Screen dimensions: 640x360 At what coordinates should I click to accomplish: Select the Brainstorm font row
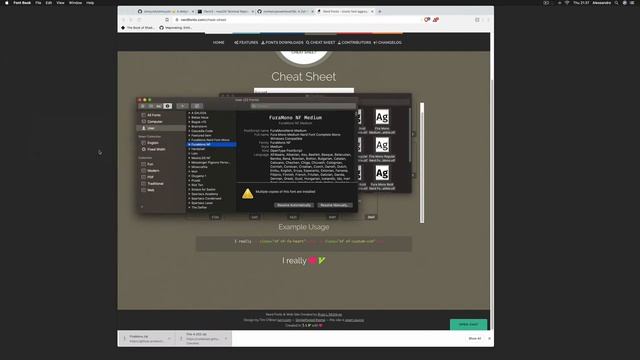click(211, 127)
